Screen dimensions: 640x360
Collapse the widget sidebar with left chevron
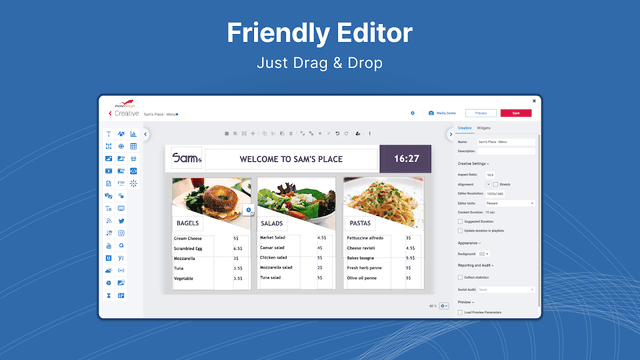145,134
